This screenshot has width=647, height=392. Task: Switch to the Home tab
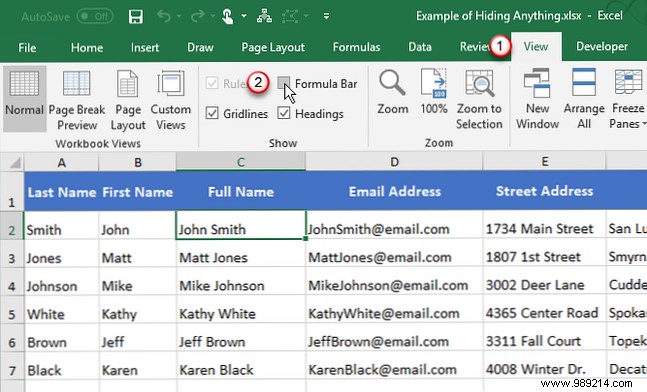tap(87, 47)
